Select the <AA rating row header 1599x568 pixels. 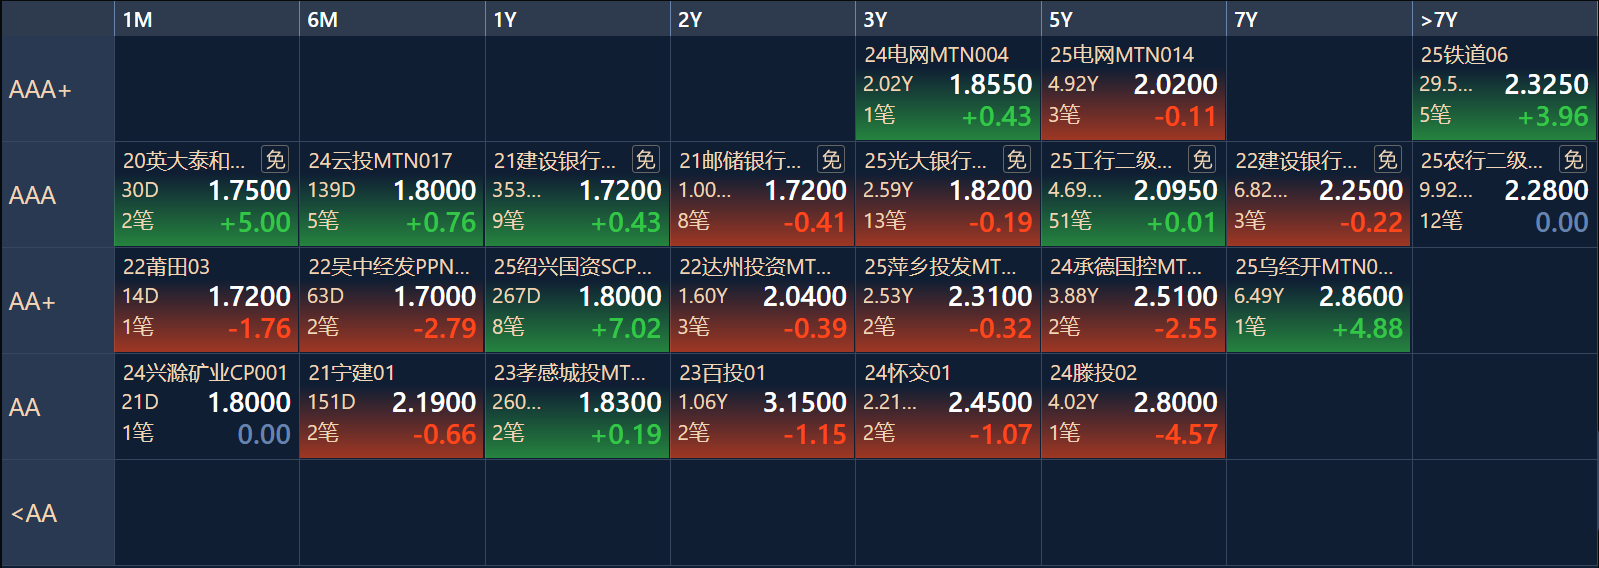point(58,513)
